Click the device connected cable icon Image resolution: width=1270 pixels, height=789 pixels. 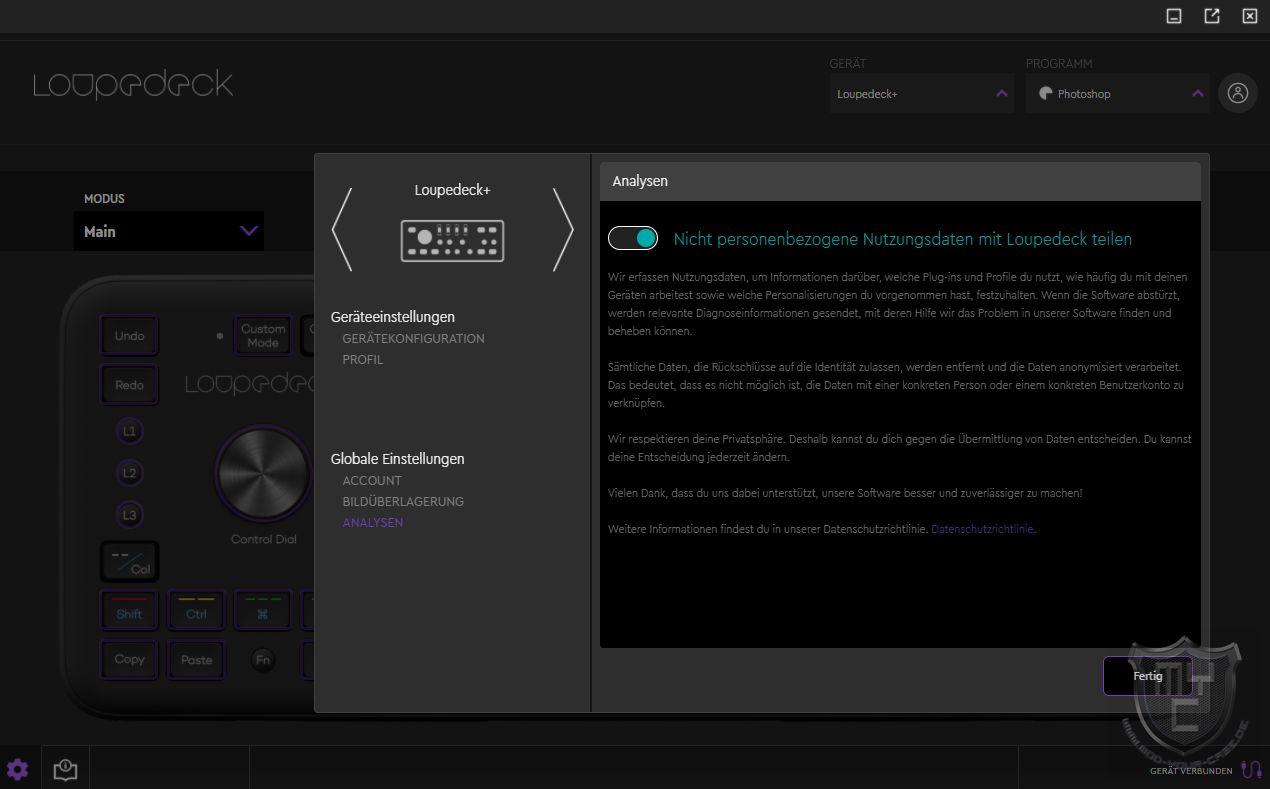(1251, 769)
